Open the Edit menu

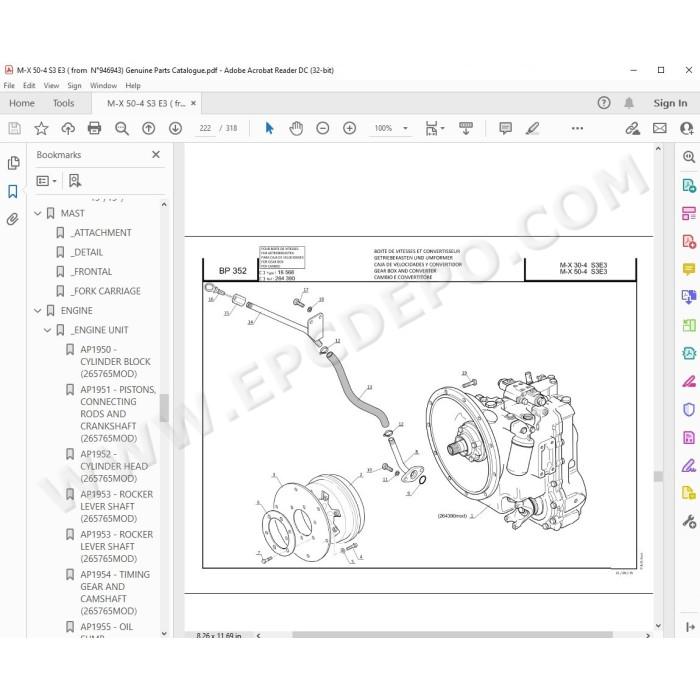(29, 85)
